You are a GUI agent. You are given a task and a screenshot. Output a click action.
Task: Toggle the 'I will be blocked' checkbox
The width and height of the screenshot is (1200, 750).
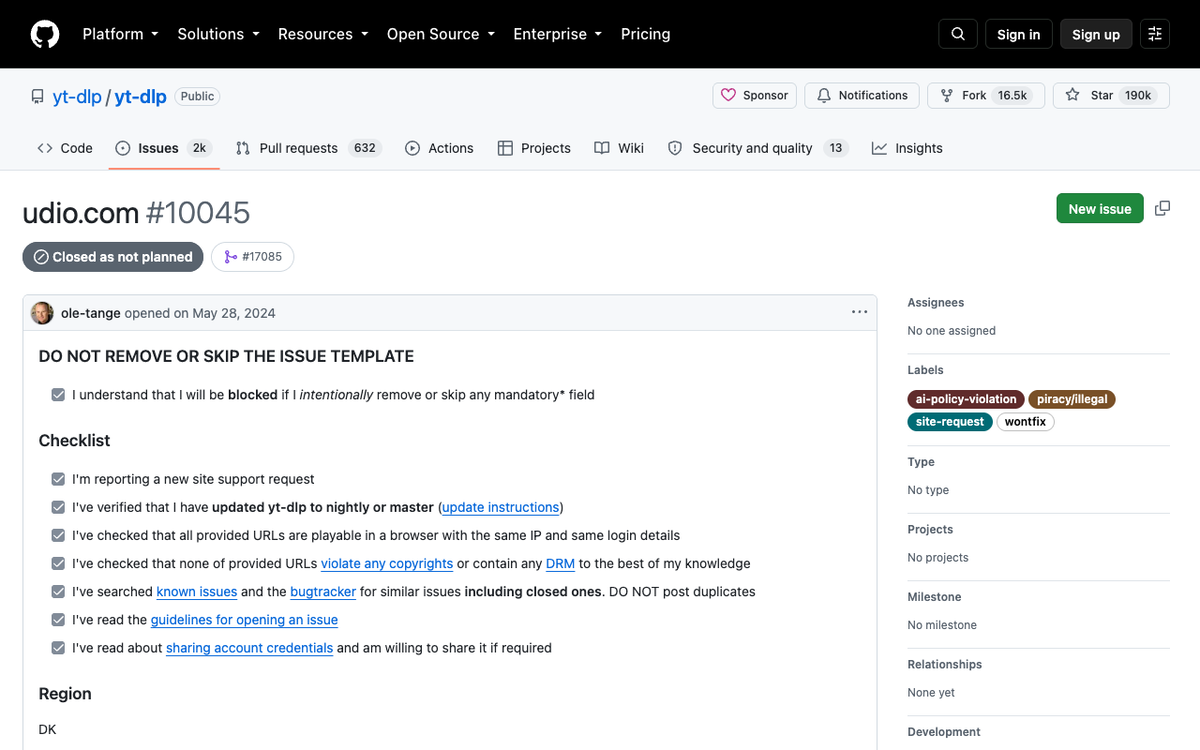click(x=58, y=395)
